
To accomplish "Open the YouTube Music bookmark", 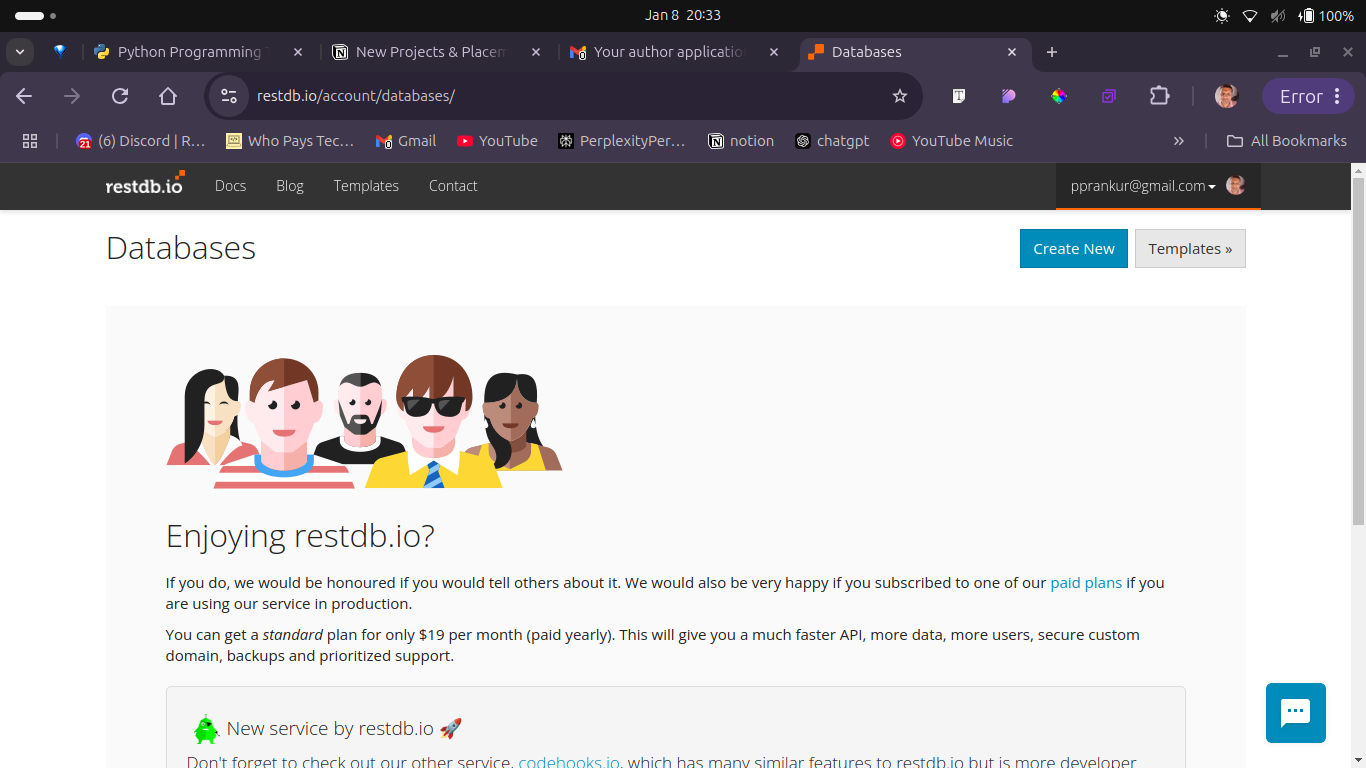I will (x=952, y=141).
